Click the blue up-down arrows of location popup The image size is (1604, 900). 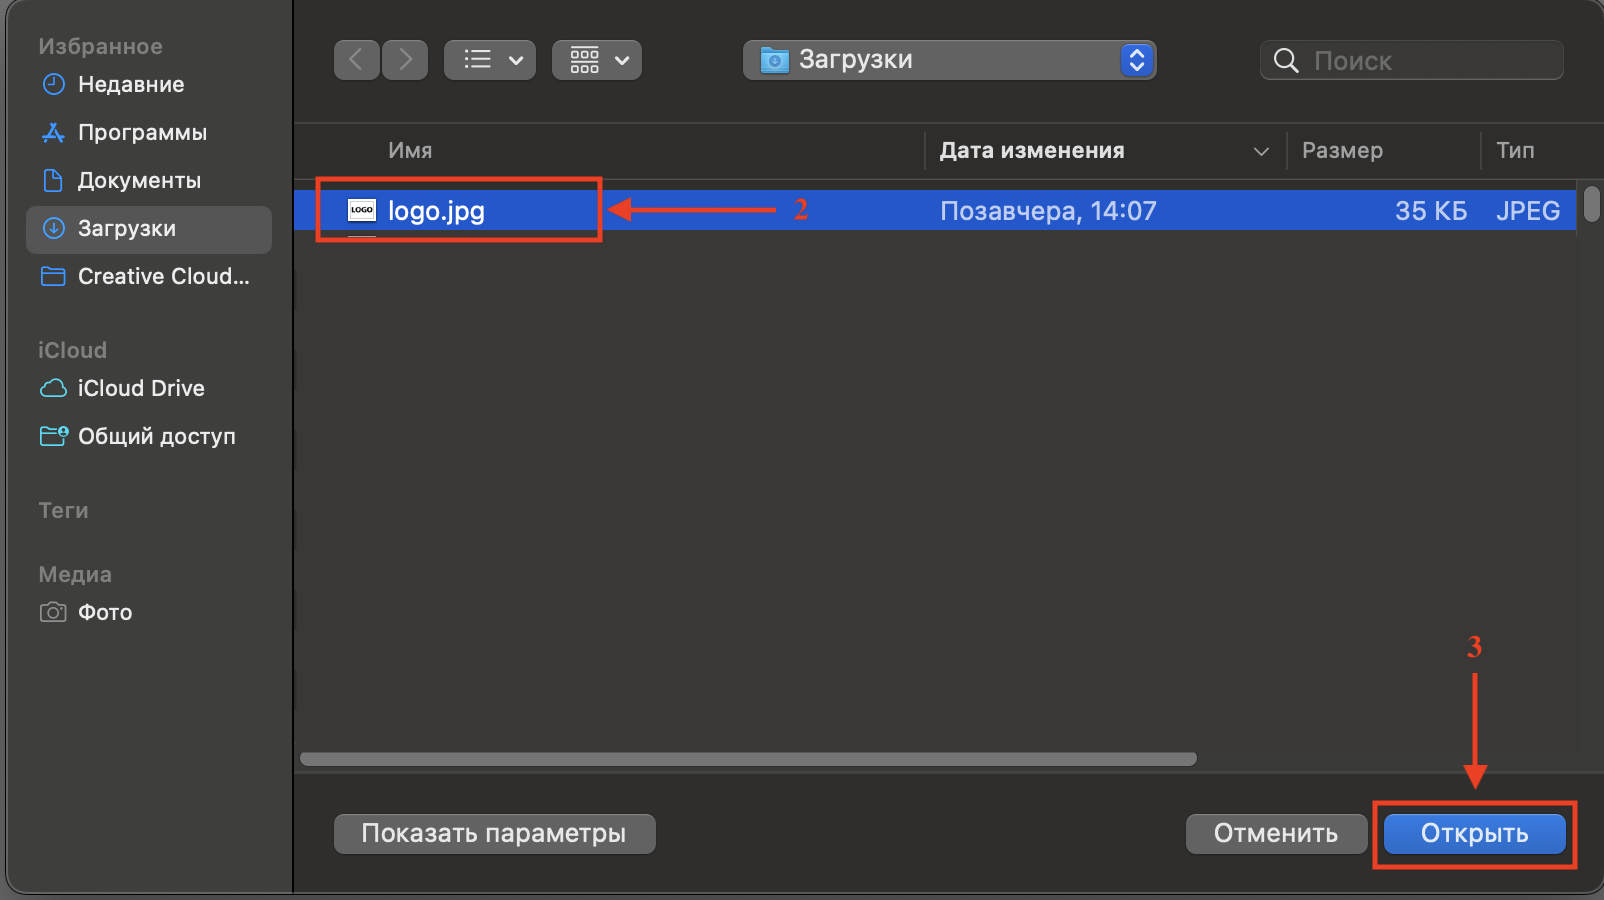click(x=1136, y=60)
